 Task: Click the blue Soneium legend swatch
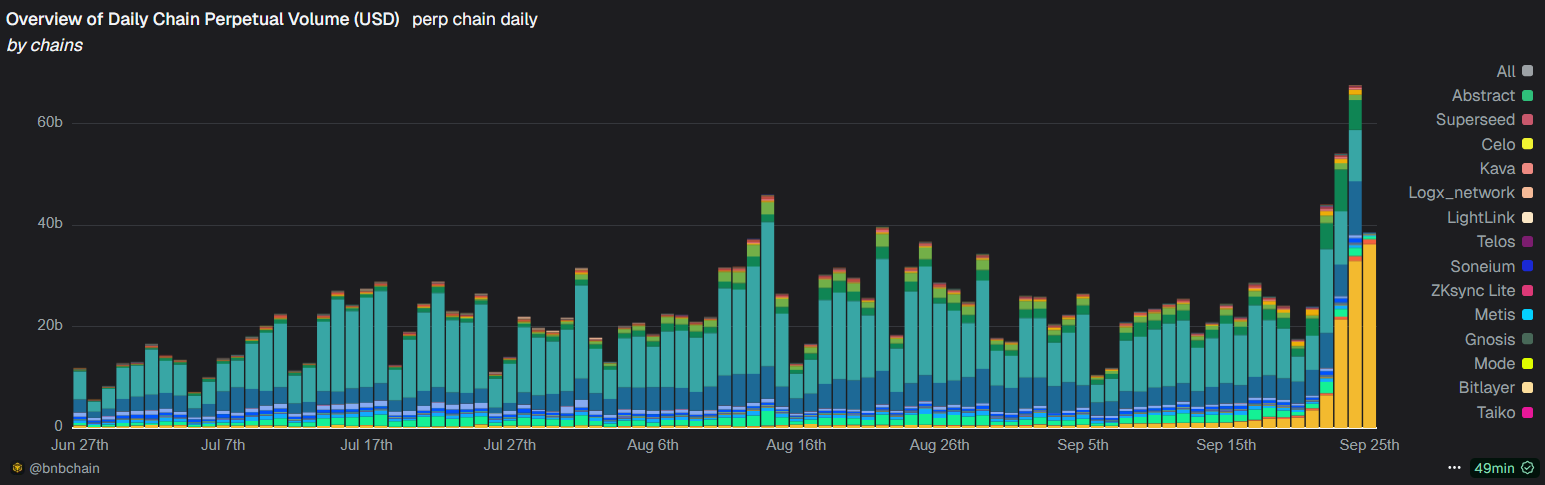click(x=1527, y=267)
